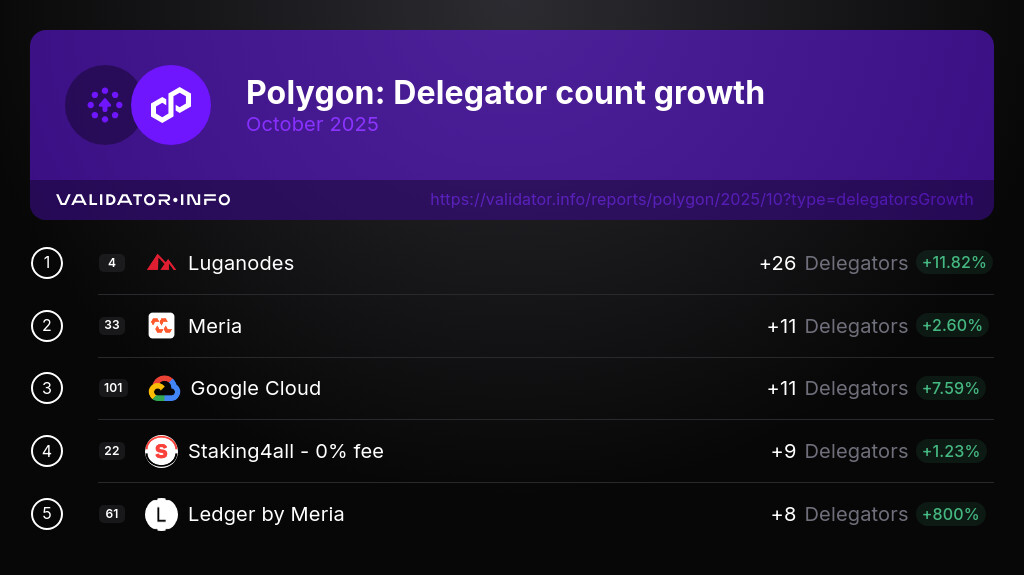Click the Polygon Delegator count growth title
This screenshot has height=575, width=1024.
point(505,93)
